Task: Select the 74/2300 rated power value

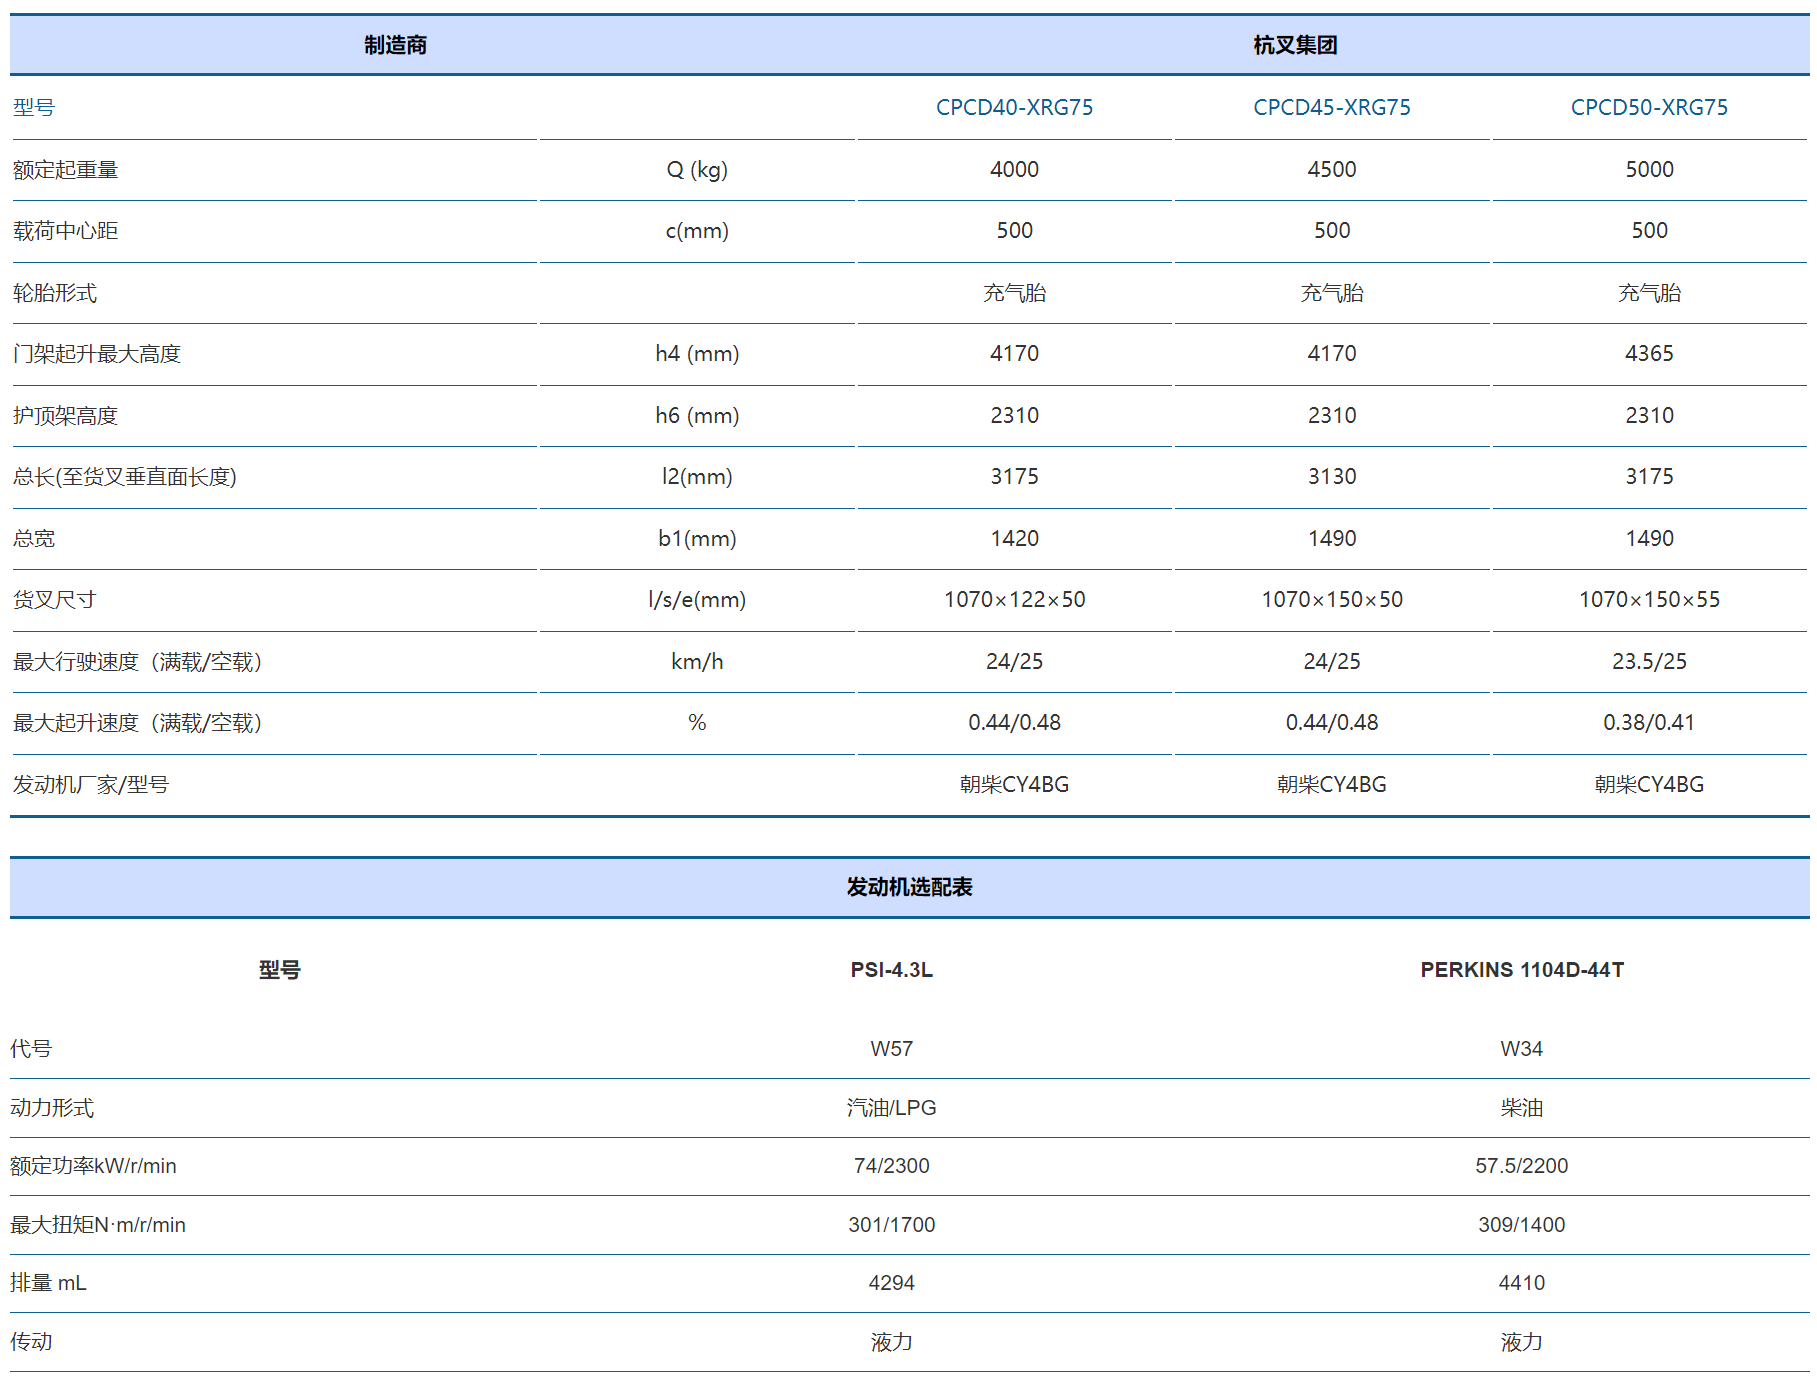Action: coord(891,1166)
